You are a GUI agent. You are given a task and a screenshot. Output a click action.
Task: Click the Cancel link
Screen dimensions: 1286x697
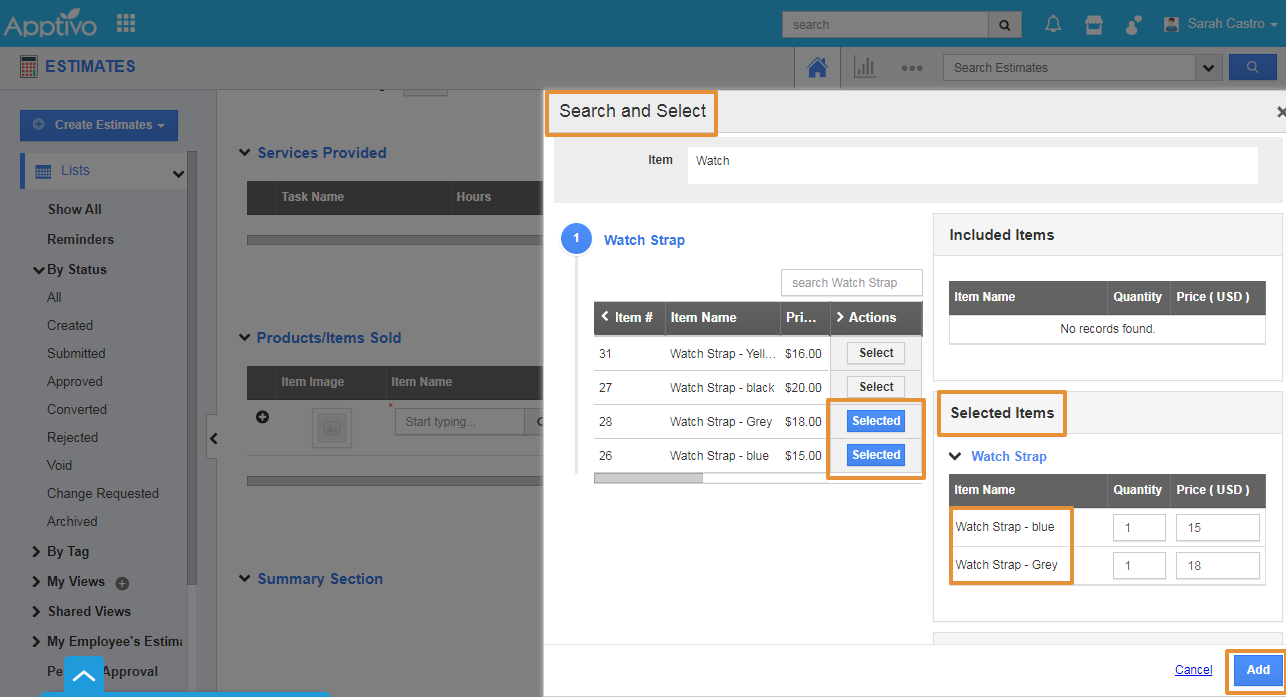(x=1193, y=670)
